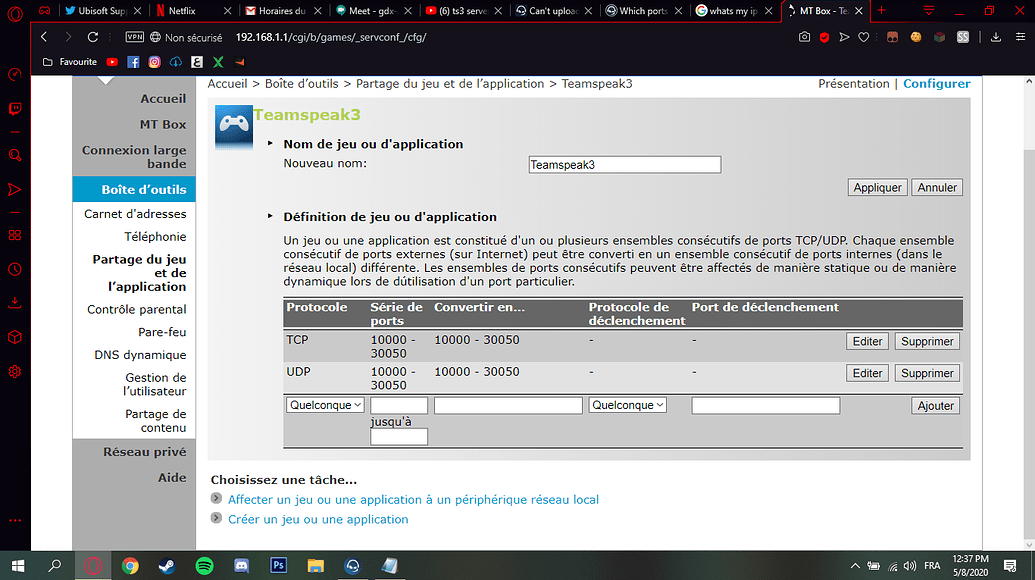Switch to the ts3 server YouTube tab
Viewport: 1035px width, 580px height.
[x=463, y=11]
